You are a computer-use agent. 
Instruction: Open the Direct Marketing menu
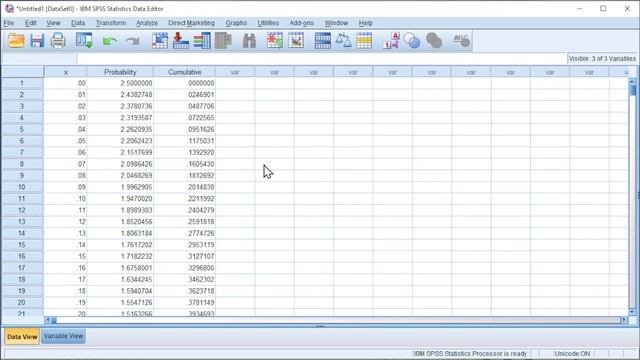(191, 23)
